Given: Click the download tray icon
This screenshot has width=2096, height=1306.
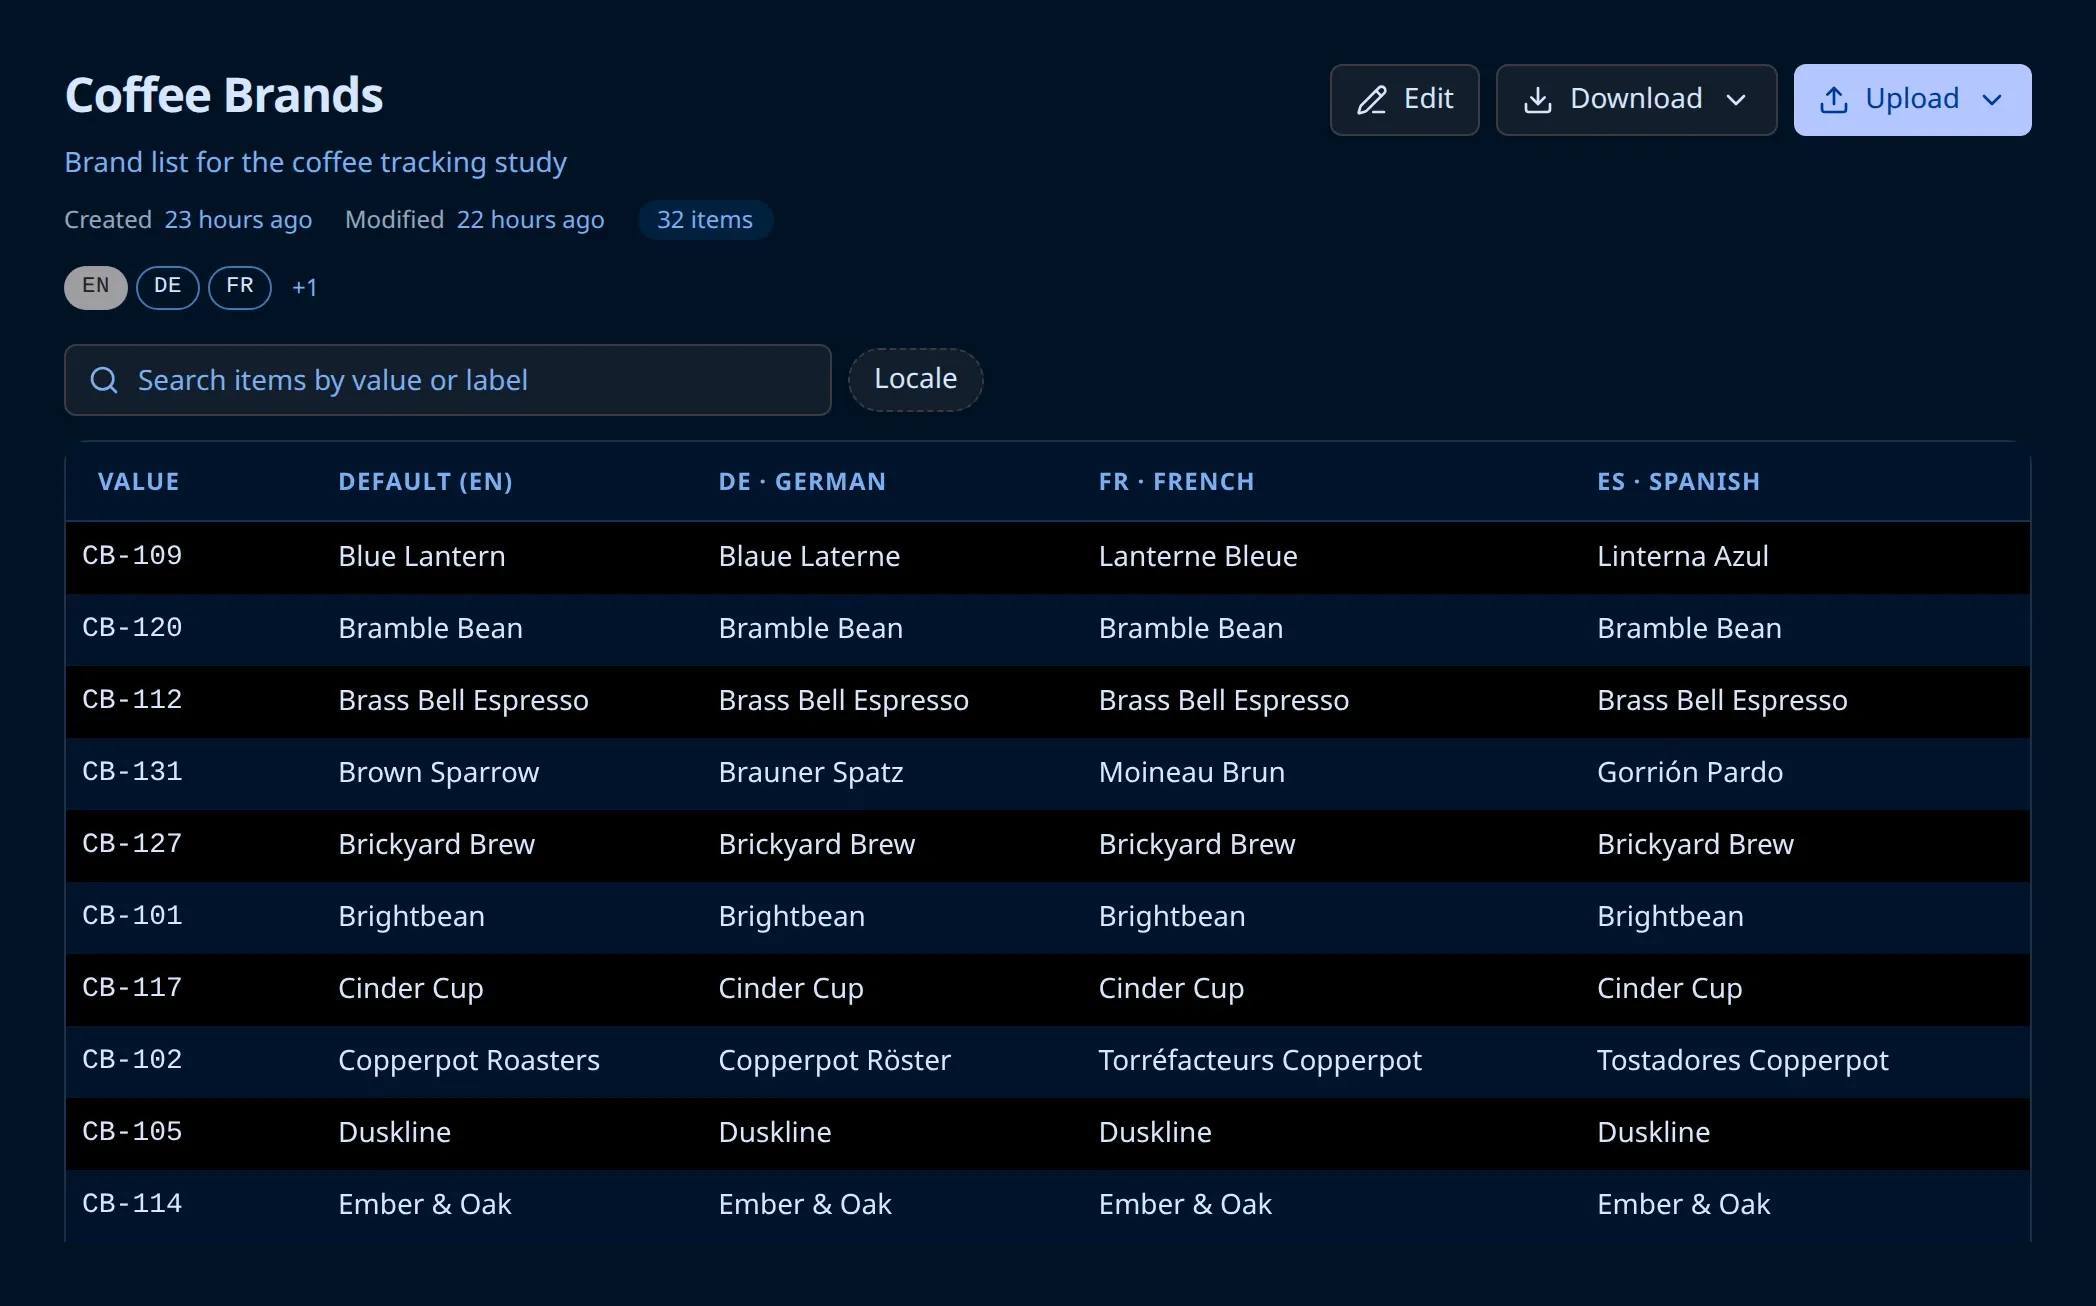Looking at the screenshot, I should [1538, 100].
